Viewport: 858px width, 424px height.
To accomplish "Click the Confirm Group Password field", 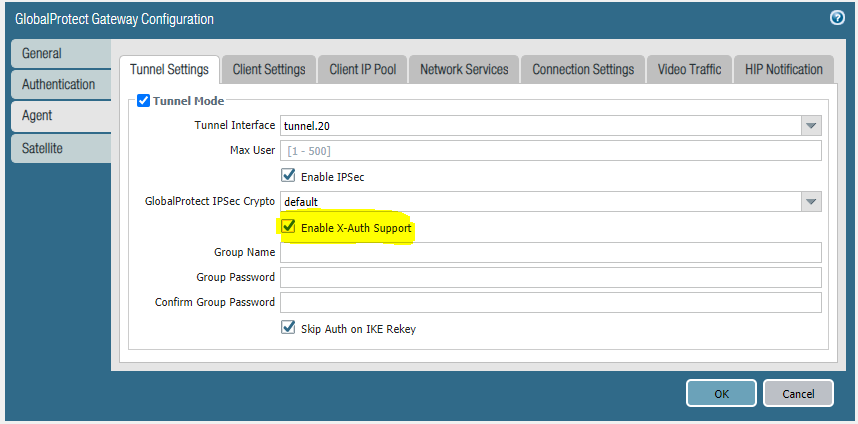I will (x=550, y=303).
